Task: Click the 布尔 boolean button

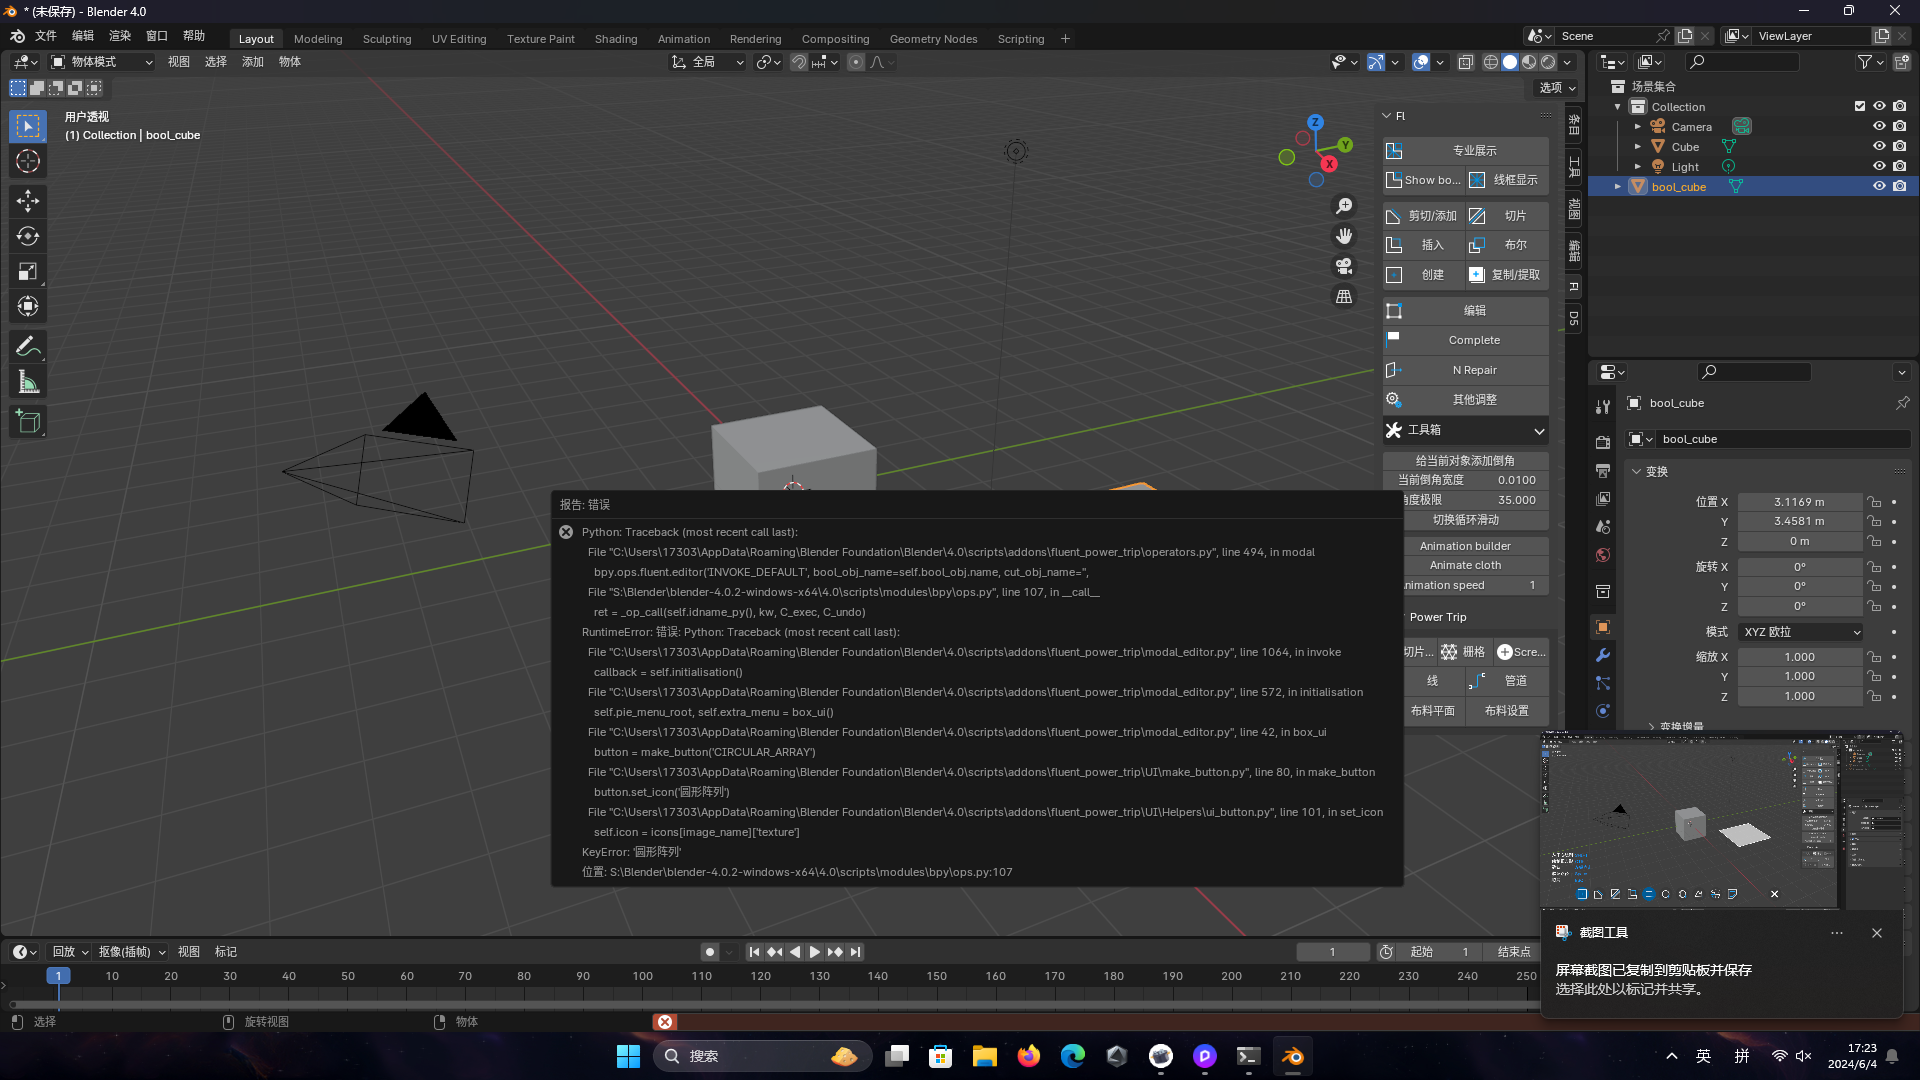Action: 1508,245
